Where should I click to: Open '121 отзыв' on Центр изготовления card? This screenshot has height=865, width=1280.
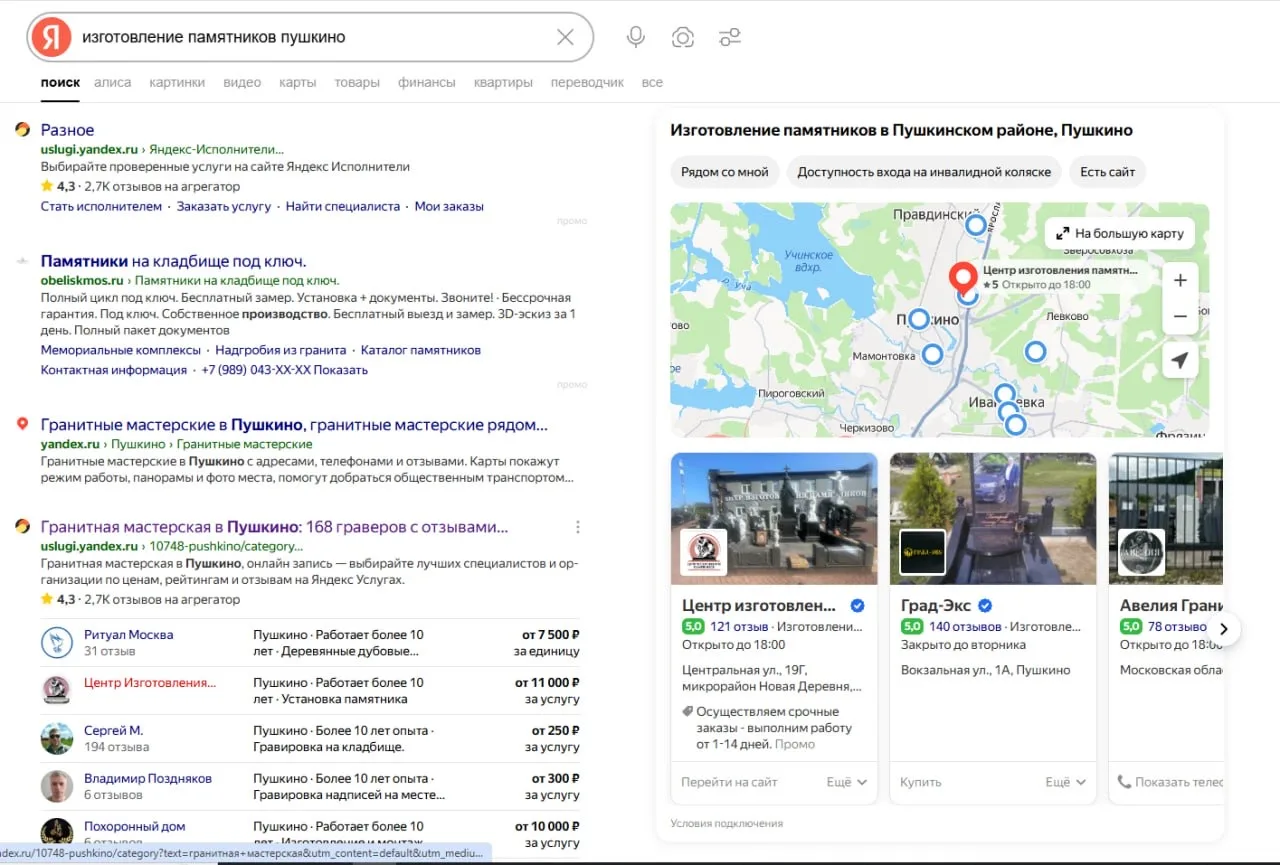click(x=739, y=626)
